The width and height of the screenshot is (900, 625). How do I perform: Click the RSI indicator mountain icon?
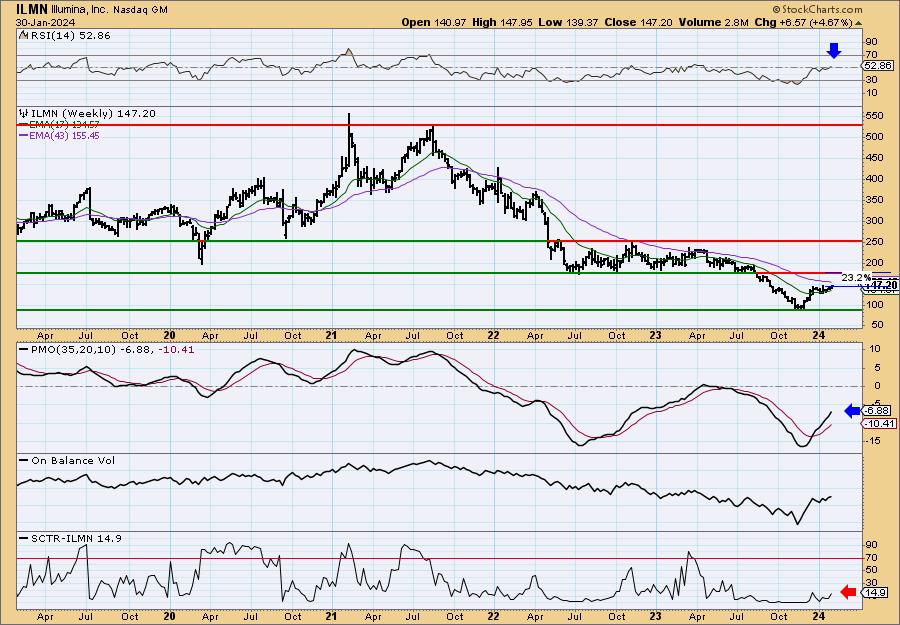click(x=23, y=36)
